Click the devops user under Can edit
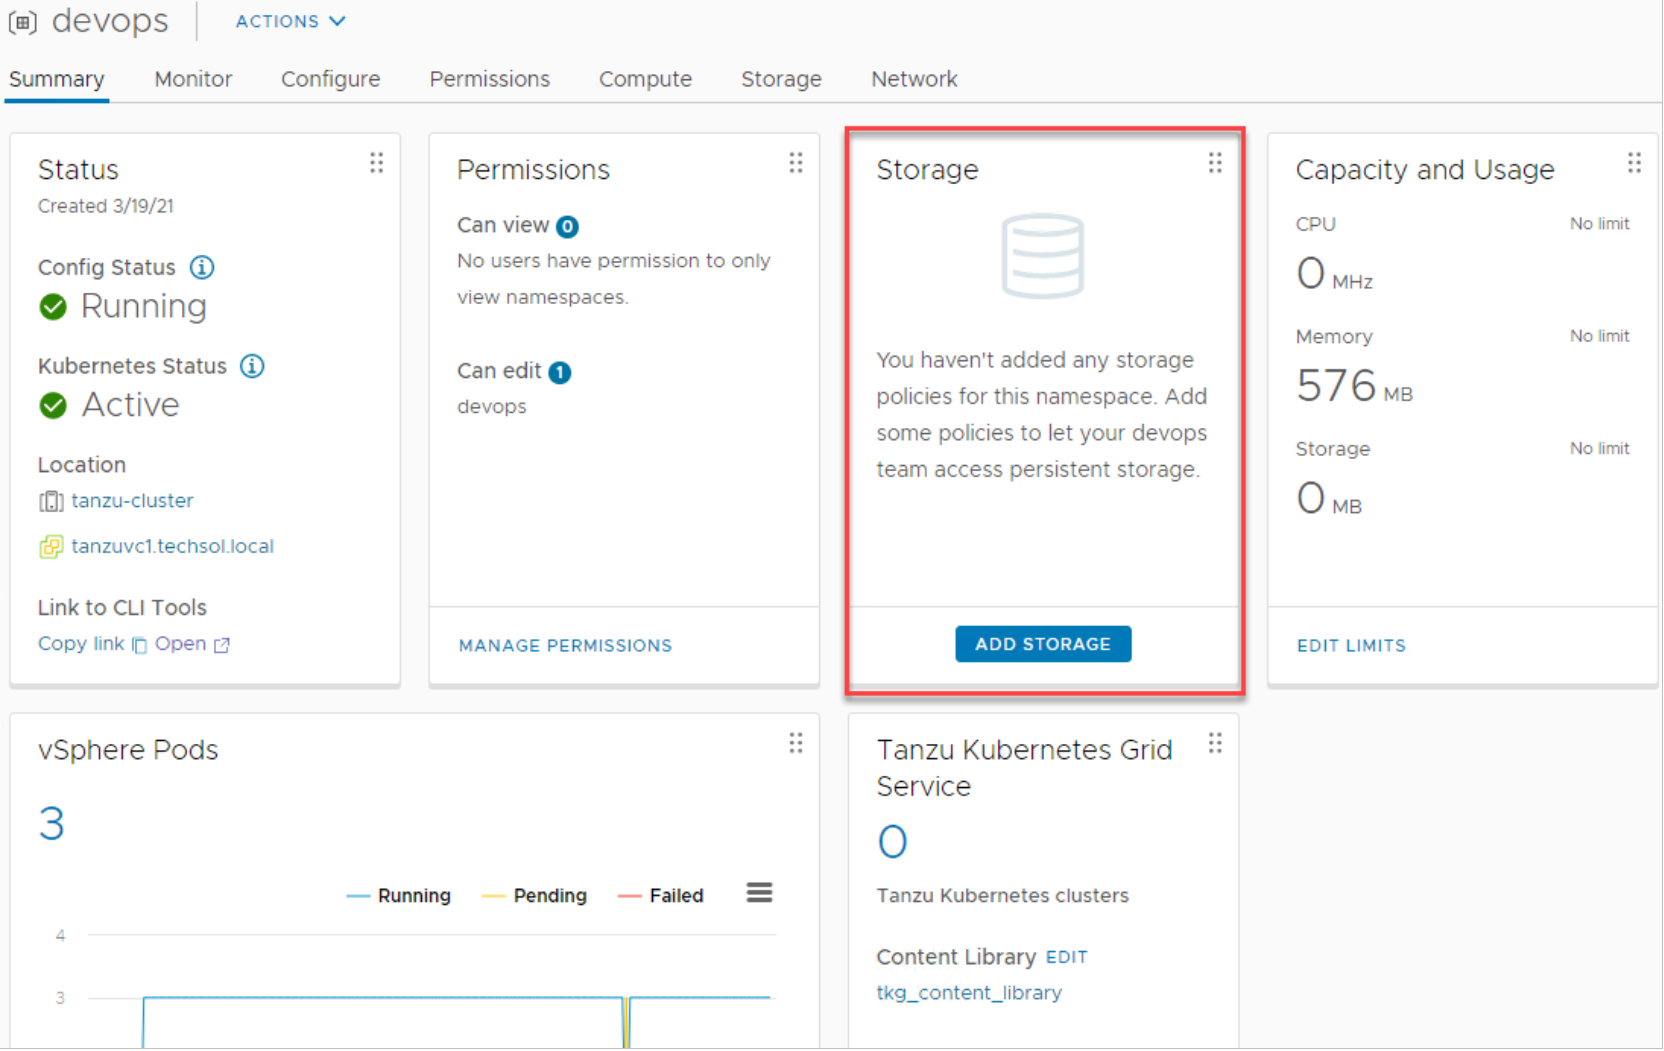This screenshot has width=1664, height=1051. click(491, 407)
